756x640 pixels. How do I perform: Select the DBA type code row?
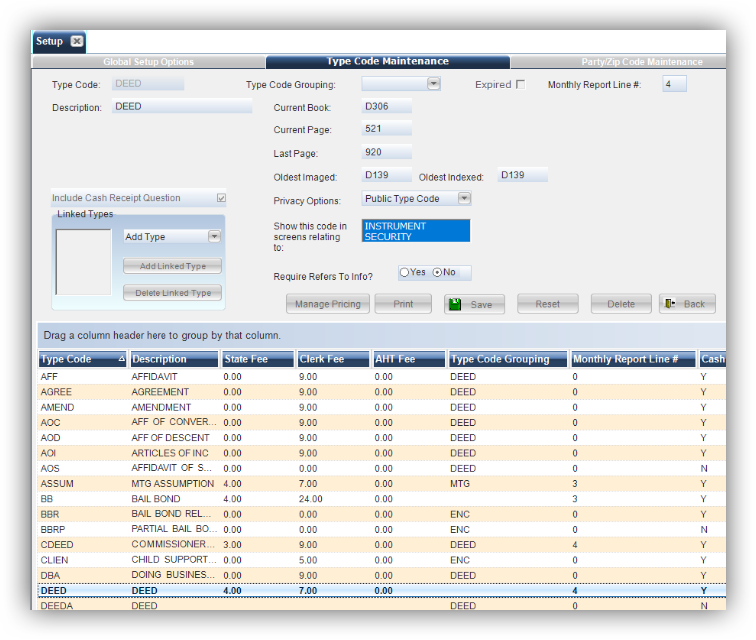[50, 575]
